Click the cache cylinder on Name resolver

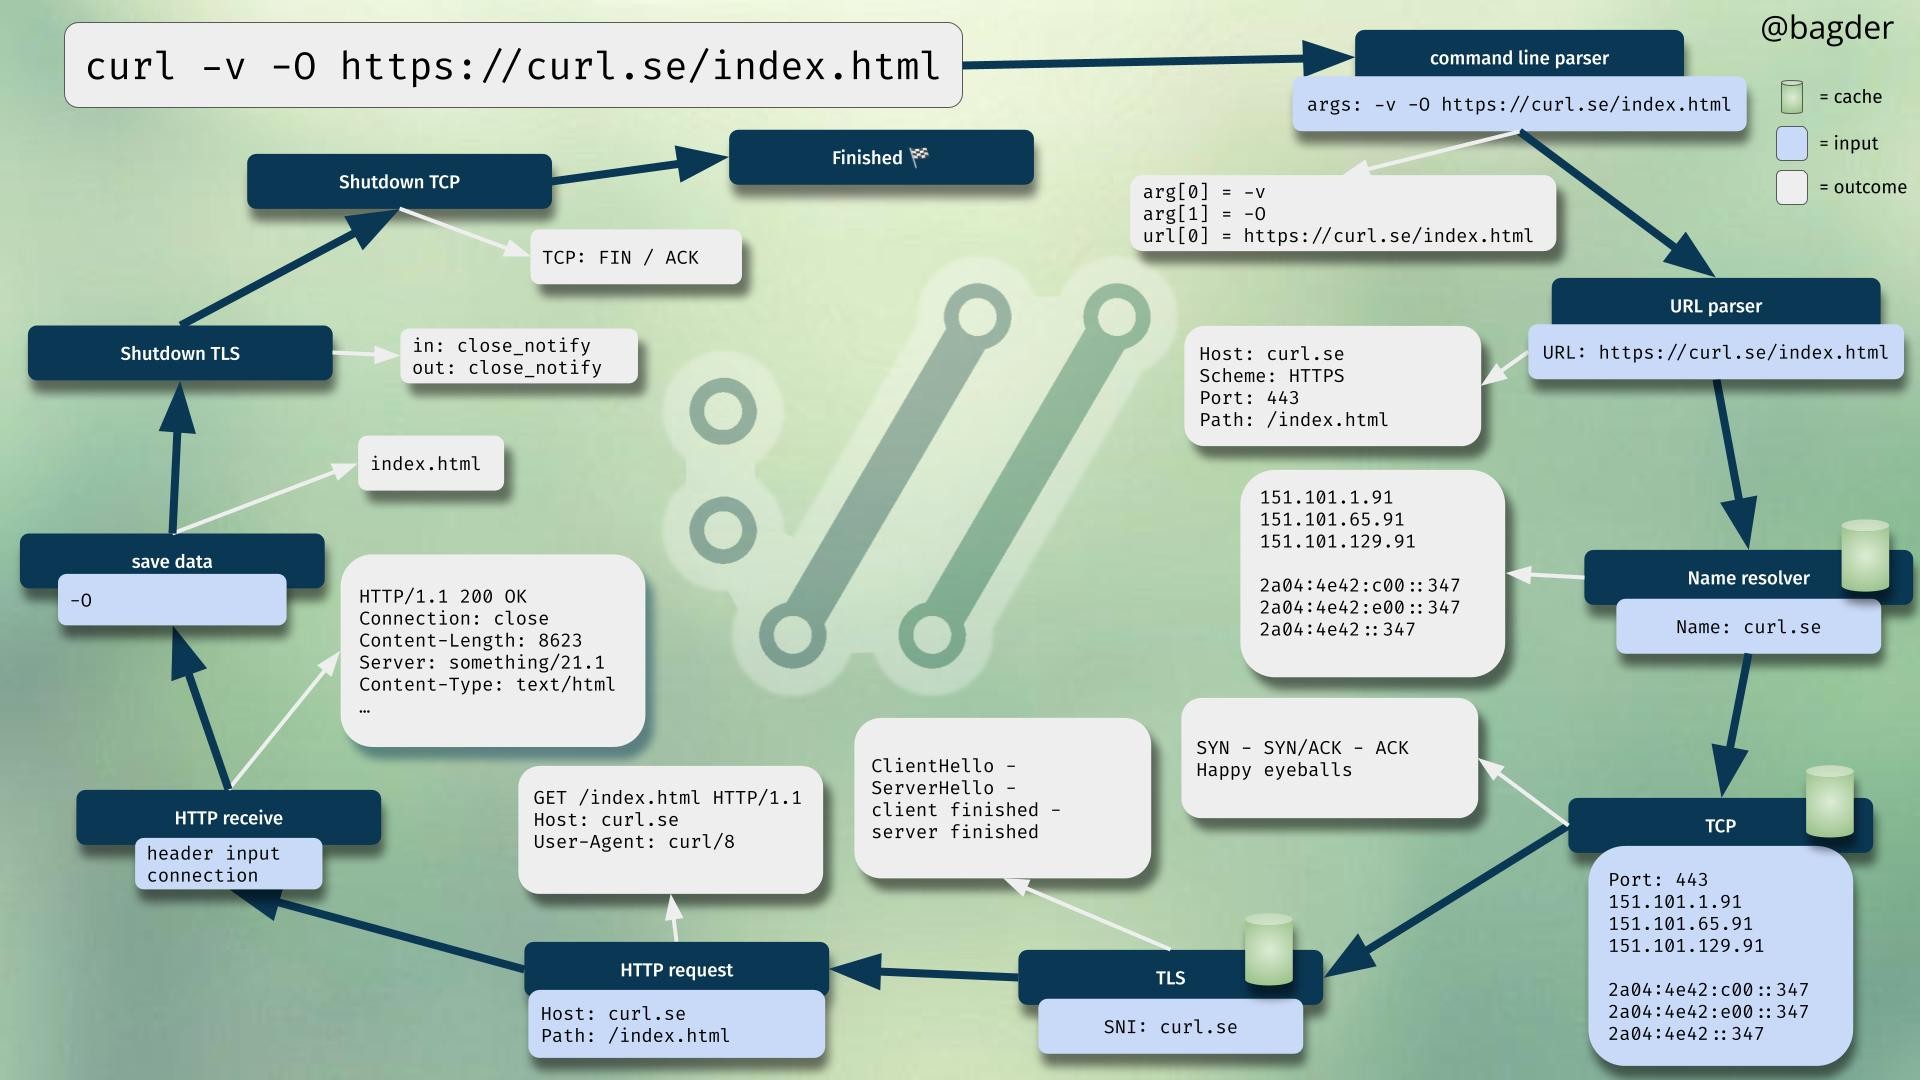tap(1865, 555)
